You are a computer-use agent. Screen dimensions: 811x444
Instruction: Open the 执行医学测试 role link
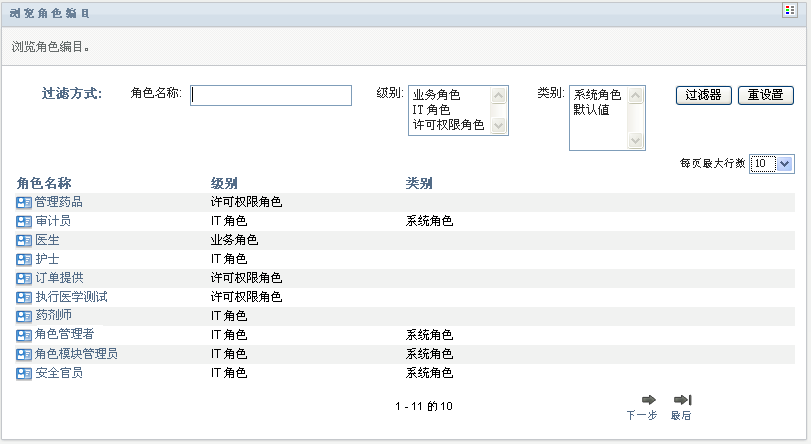[71, 297]
